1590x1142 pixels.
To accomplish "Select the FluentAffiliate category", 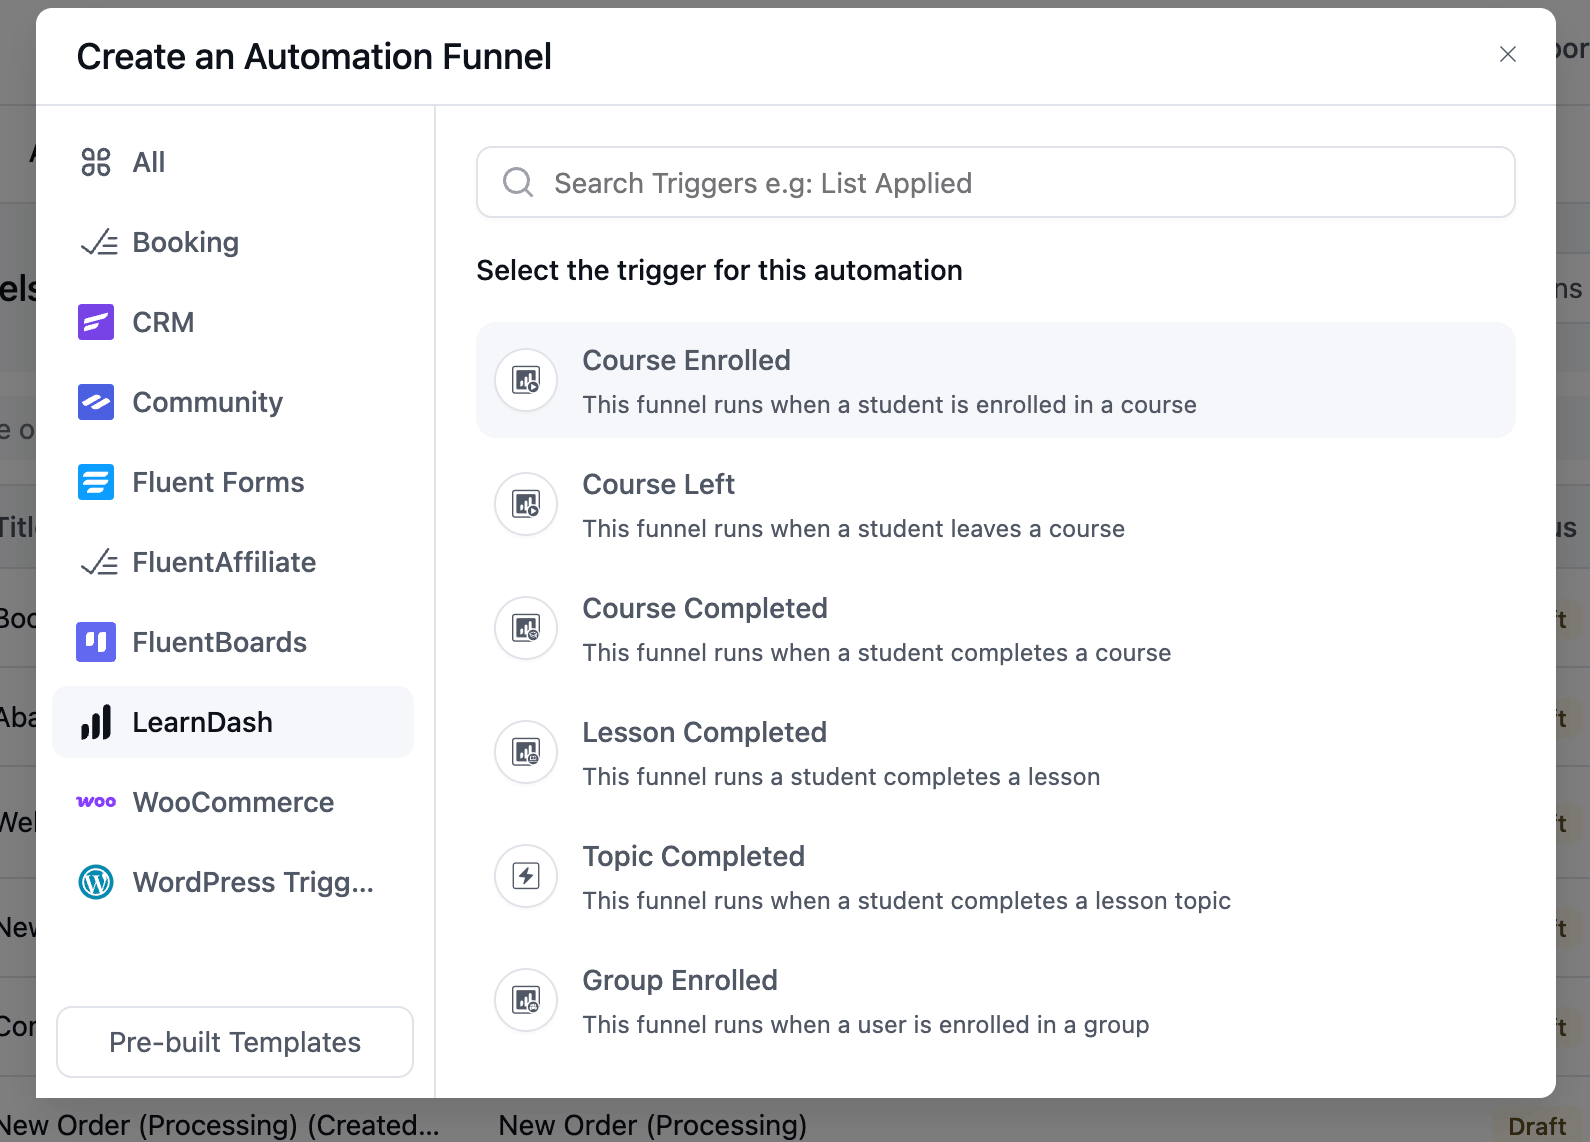I will coord(233,562).
